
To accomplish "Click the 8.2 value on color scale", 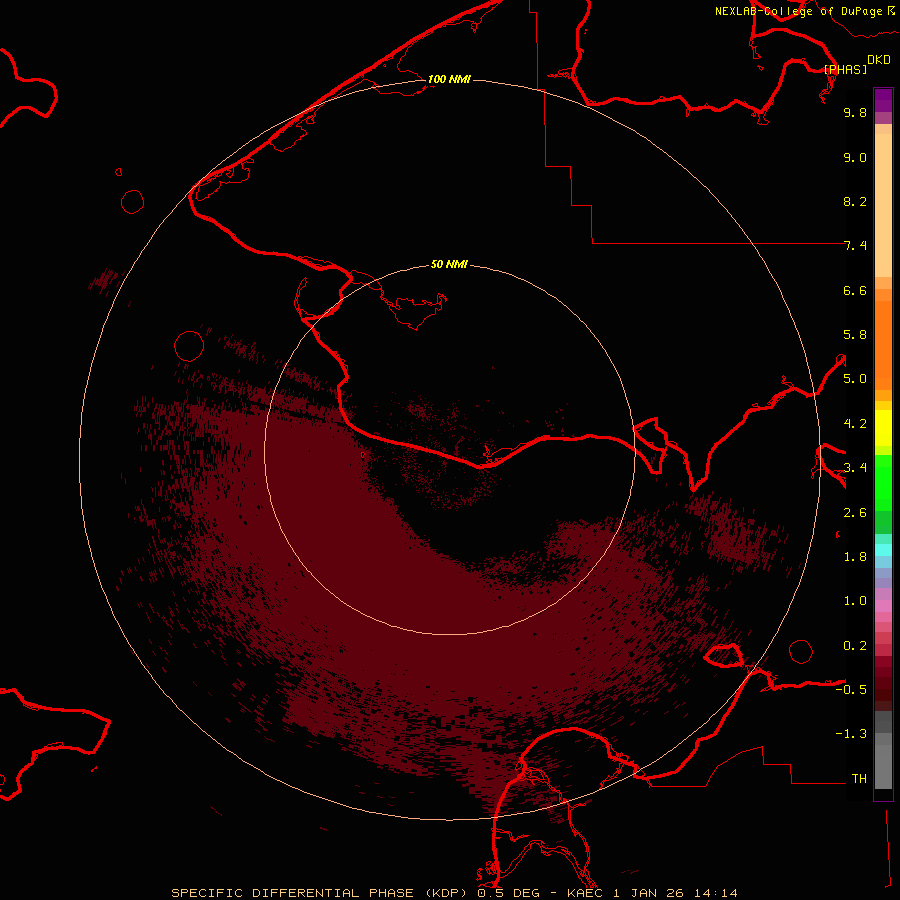I will pyautogui.click(x=855, y=201).
